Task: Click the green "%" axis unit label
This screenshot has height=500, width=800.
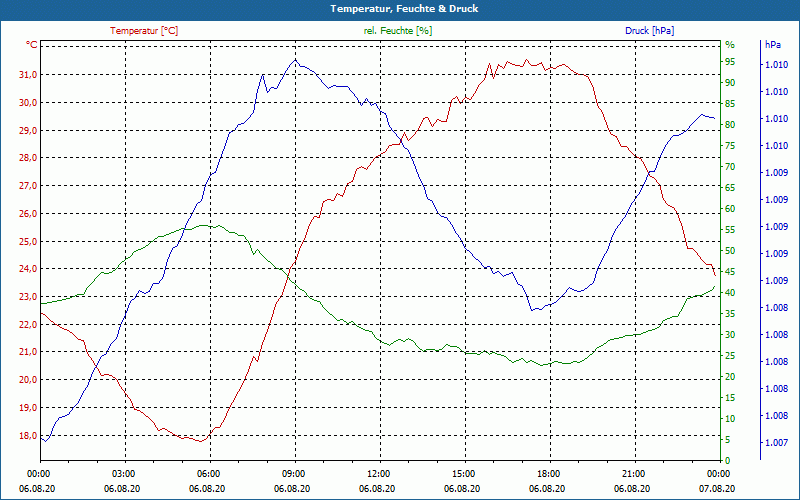Action: click(730, 45)
